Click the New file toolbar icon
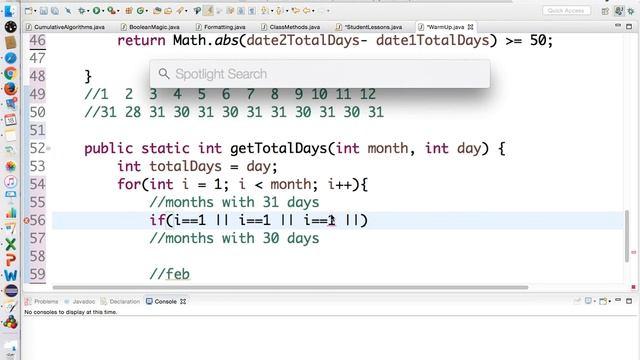Viewport: 640px width, 360px height. click(28, 11)
